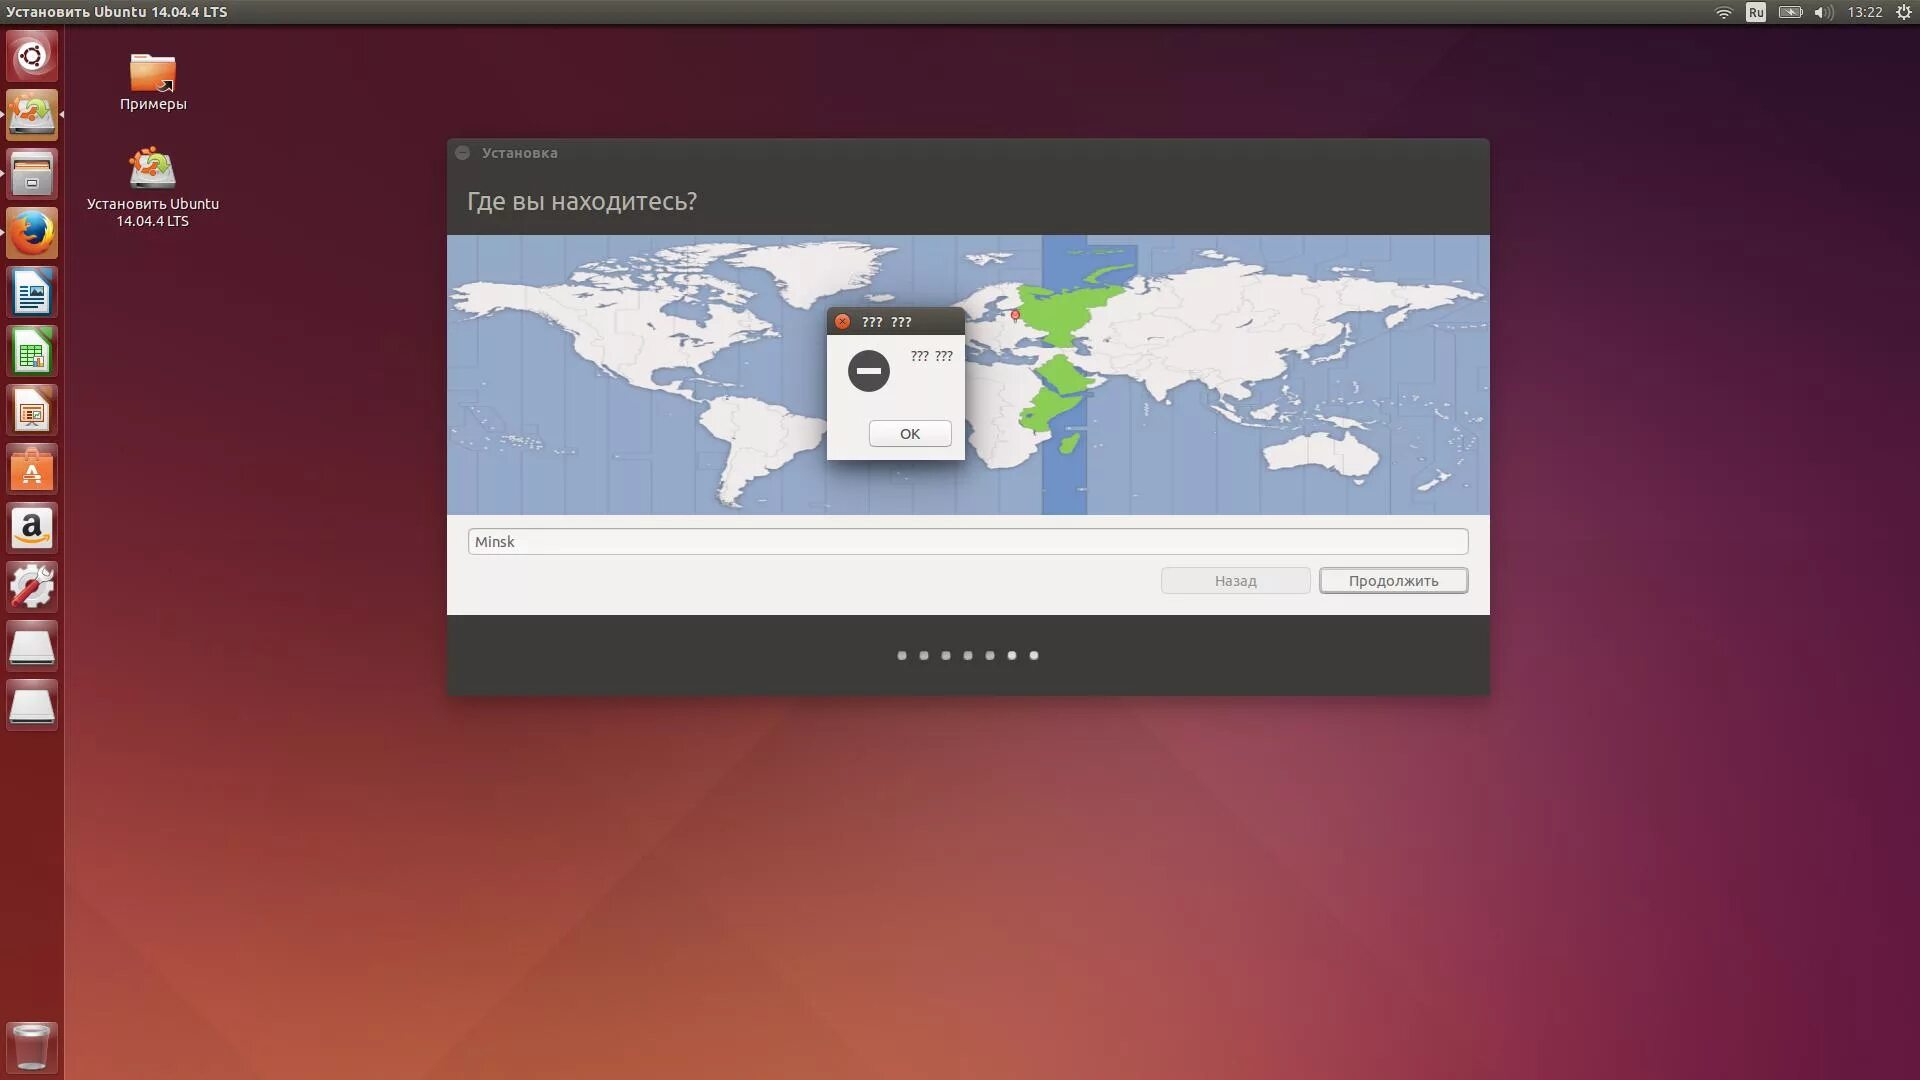Open Ubuntu Software Center icon
Image resolution: width=1920 pixels, height=1080 pixels.
click(32, 470)
